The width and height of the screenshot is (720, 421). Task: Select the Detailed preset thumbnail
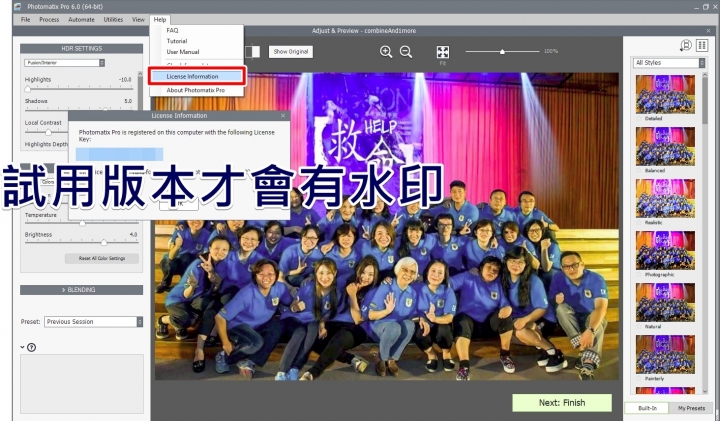tap(665, 94)
